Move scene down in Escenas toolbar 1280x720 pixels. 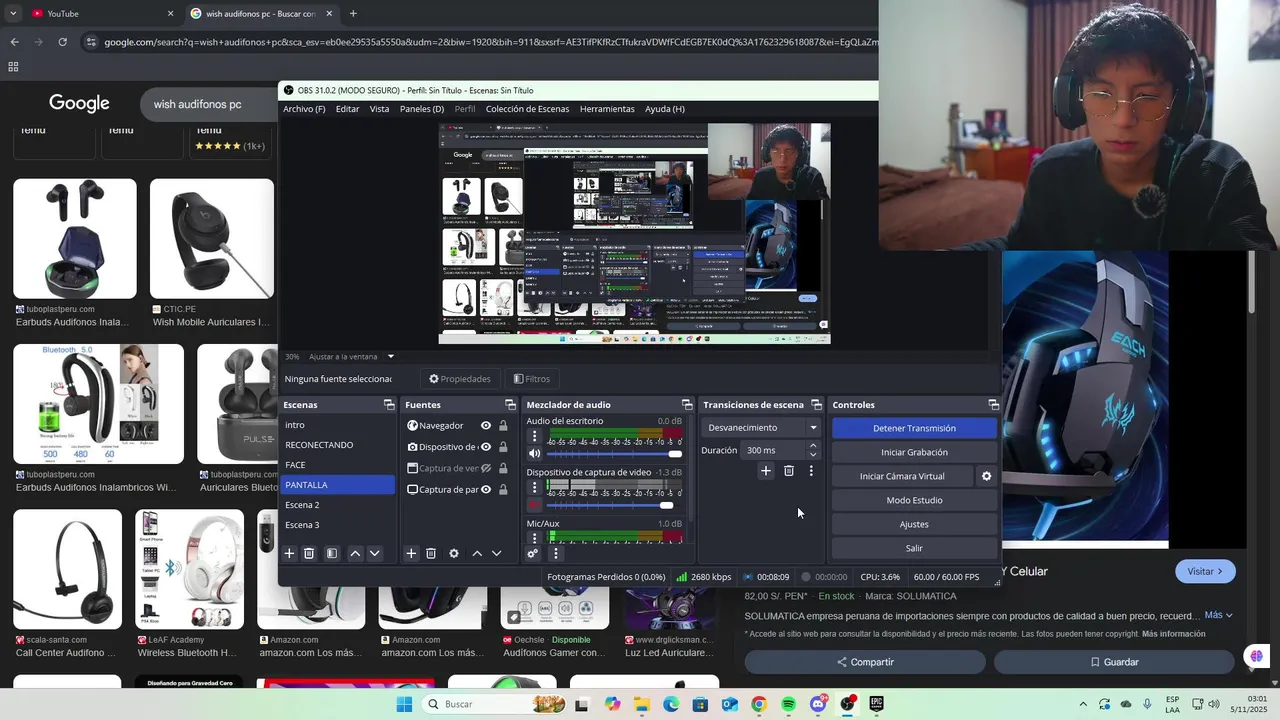coord(375,553)
